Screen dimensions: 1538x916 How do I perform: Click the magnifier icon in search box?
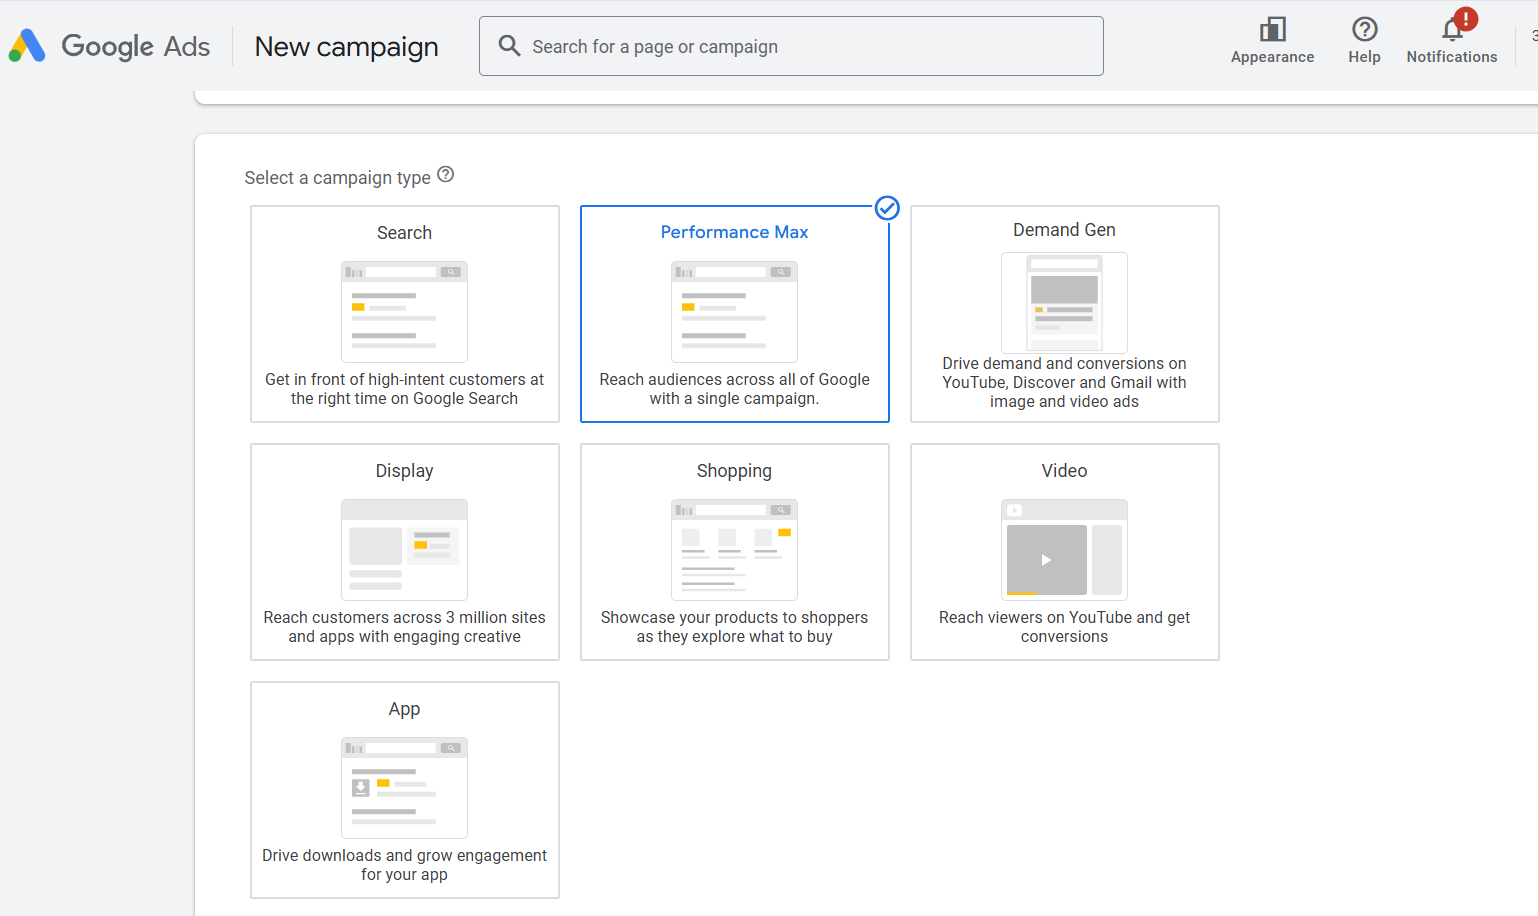[x=509, y=46]
